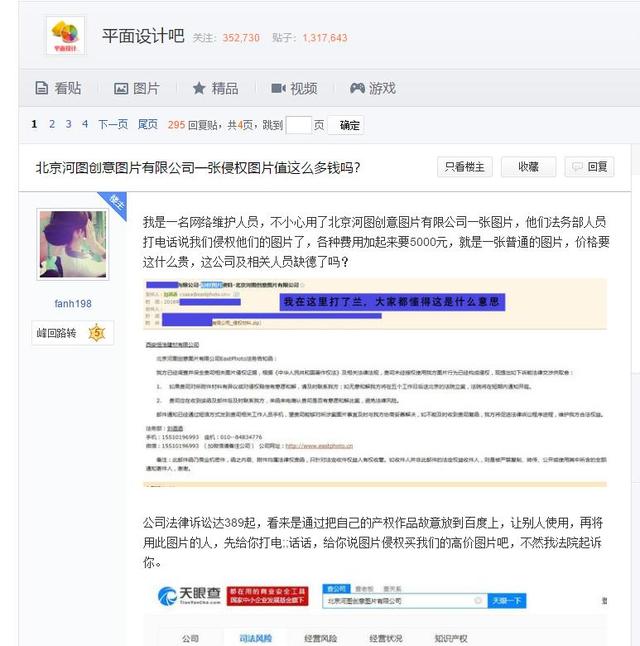Click the level 5 badge icon
The width and height of the screenshot is (640, 646).
click(97, 332)
